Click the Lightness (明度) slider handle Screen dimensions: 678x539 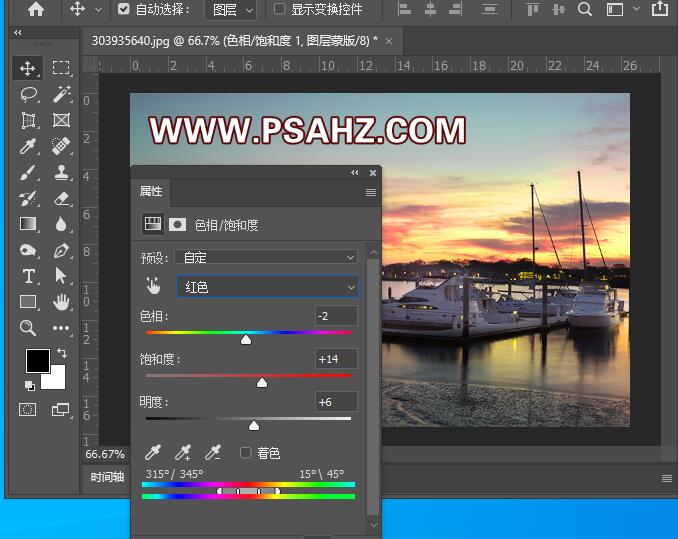click(254, 426)
